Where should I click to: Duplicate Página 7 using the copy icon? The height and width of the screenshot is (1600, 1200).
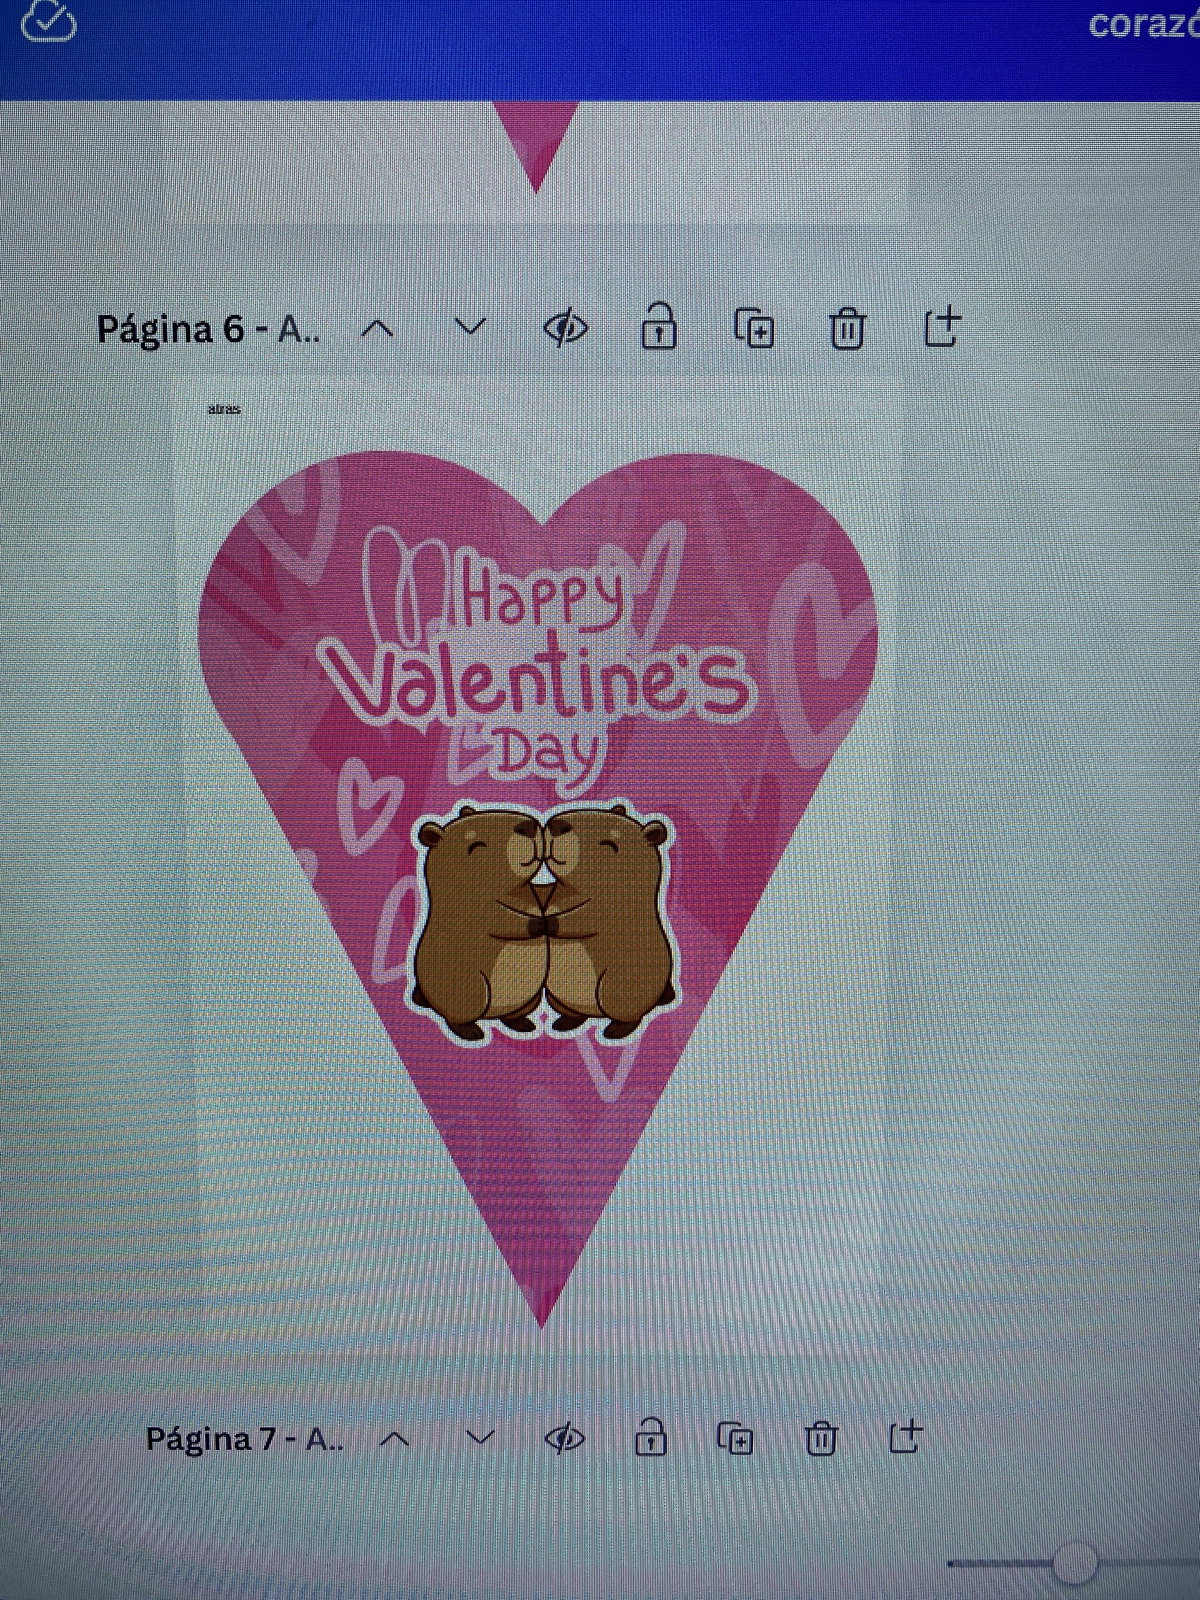click(736, 1439)
